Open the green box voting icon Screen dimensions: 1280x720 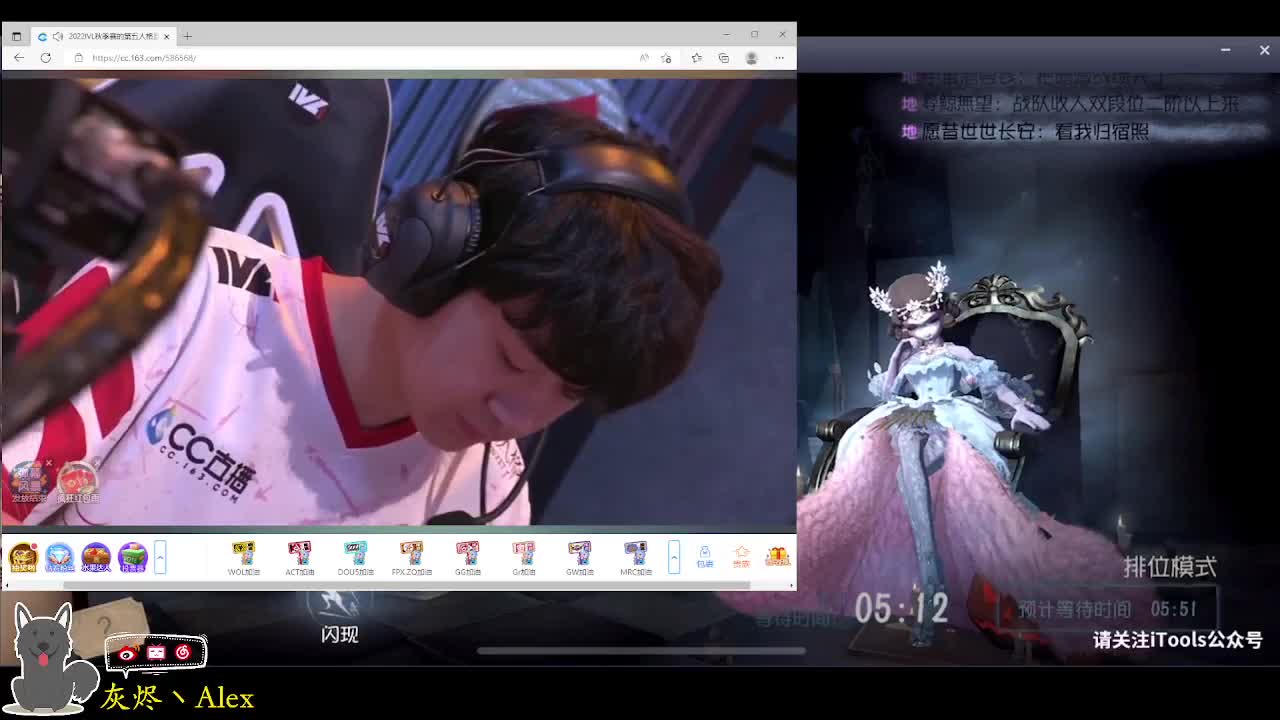(132, 557)
